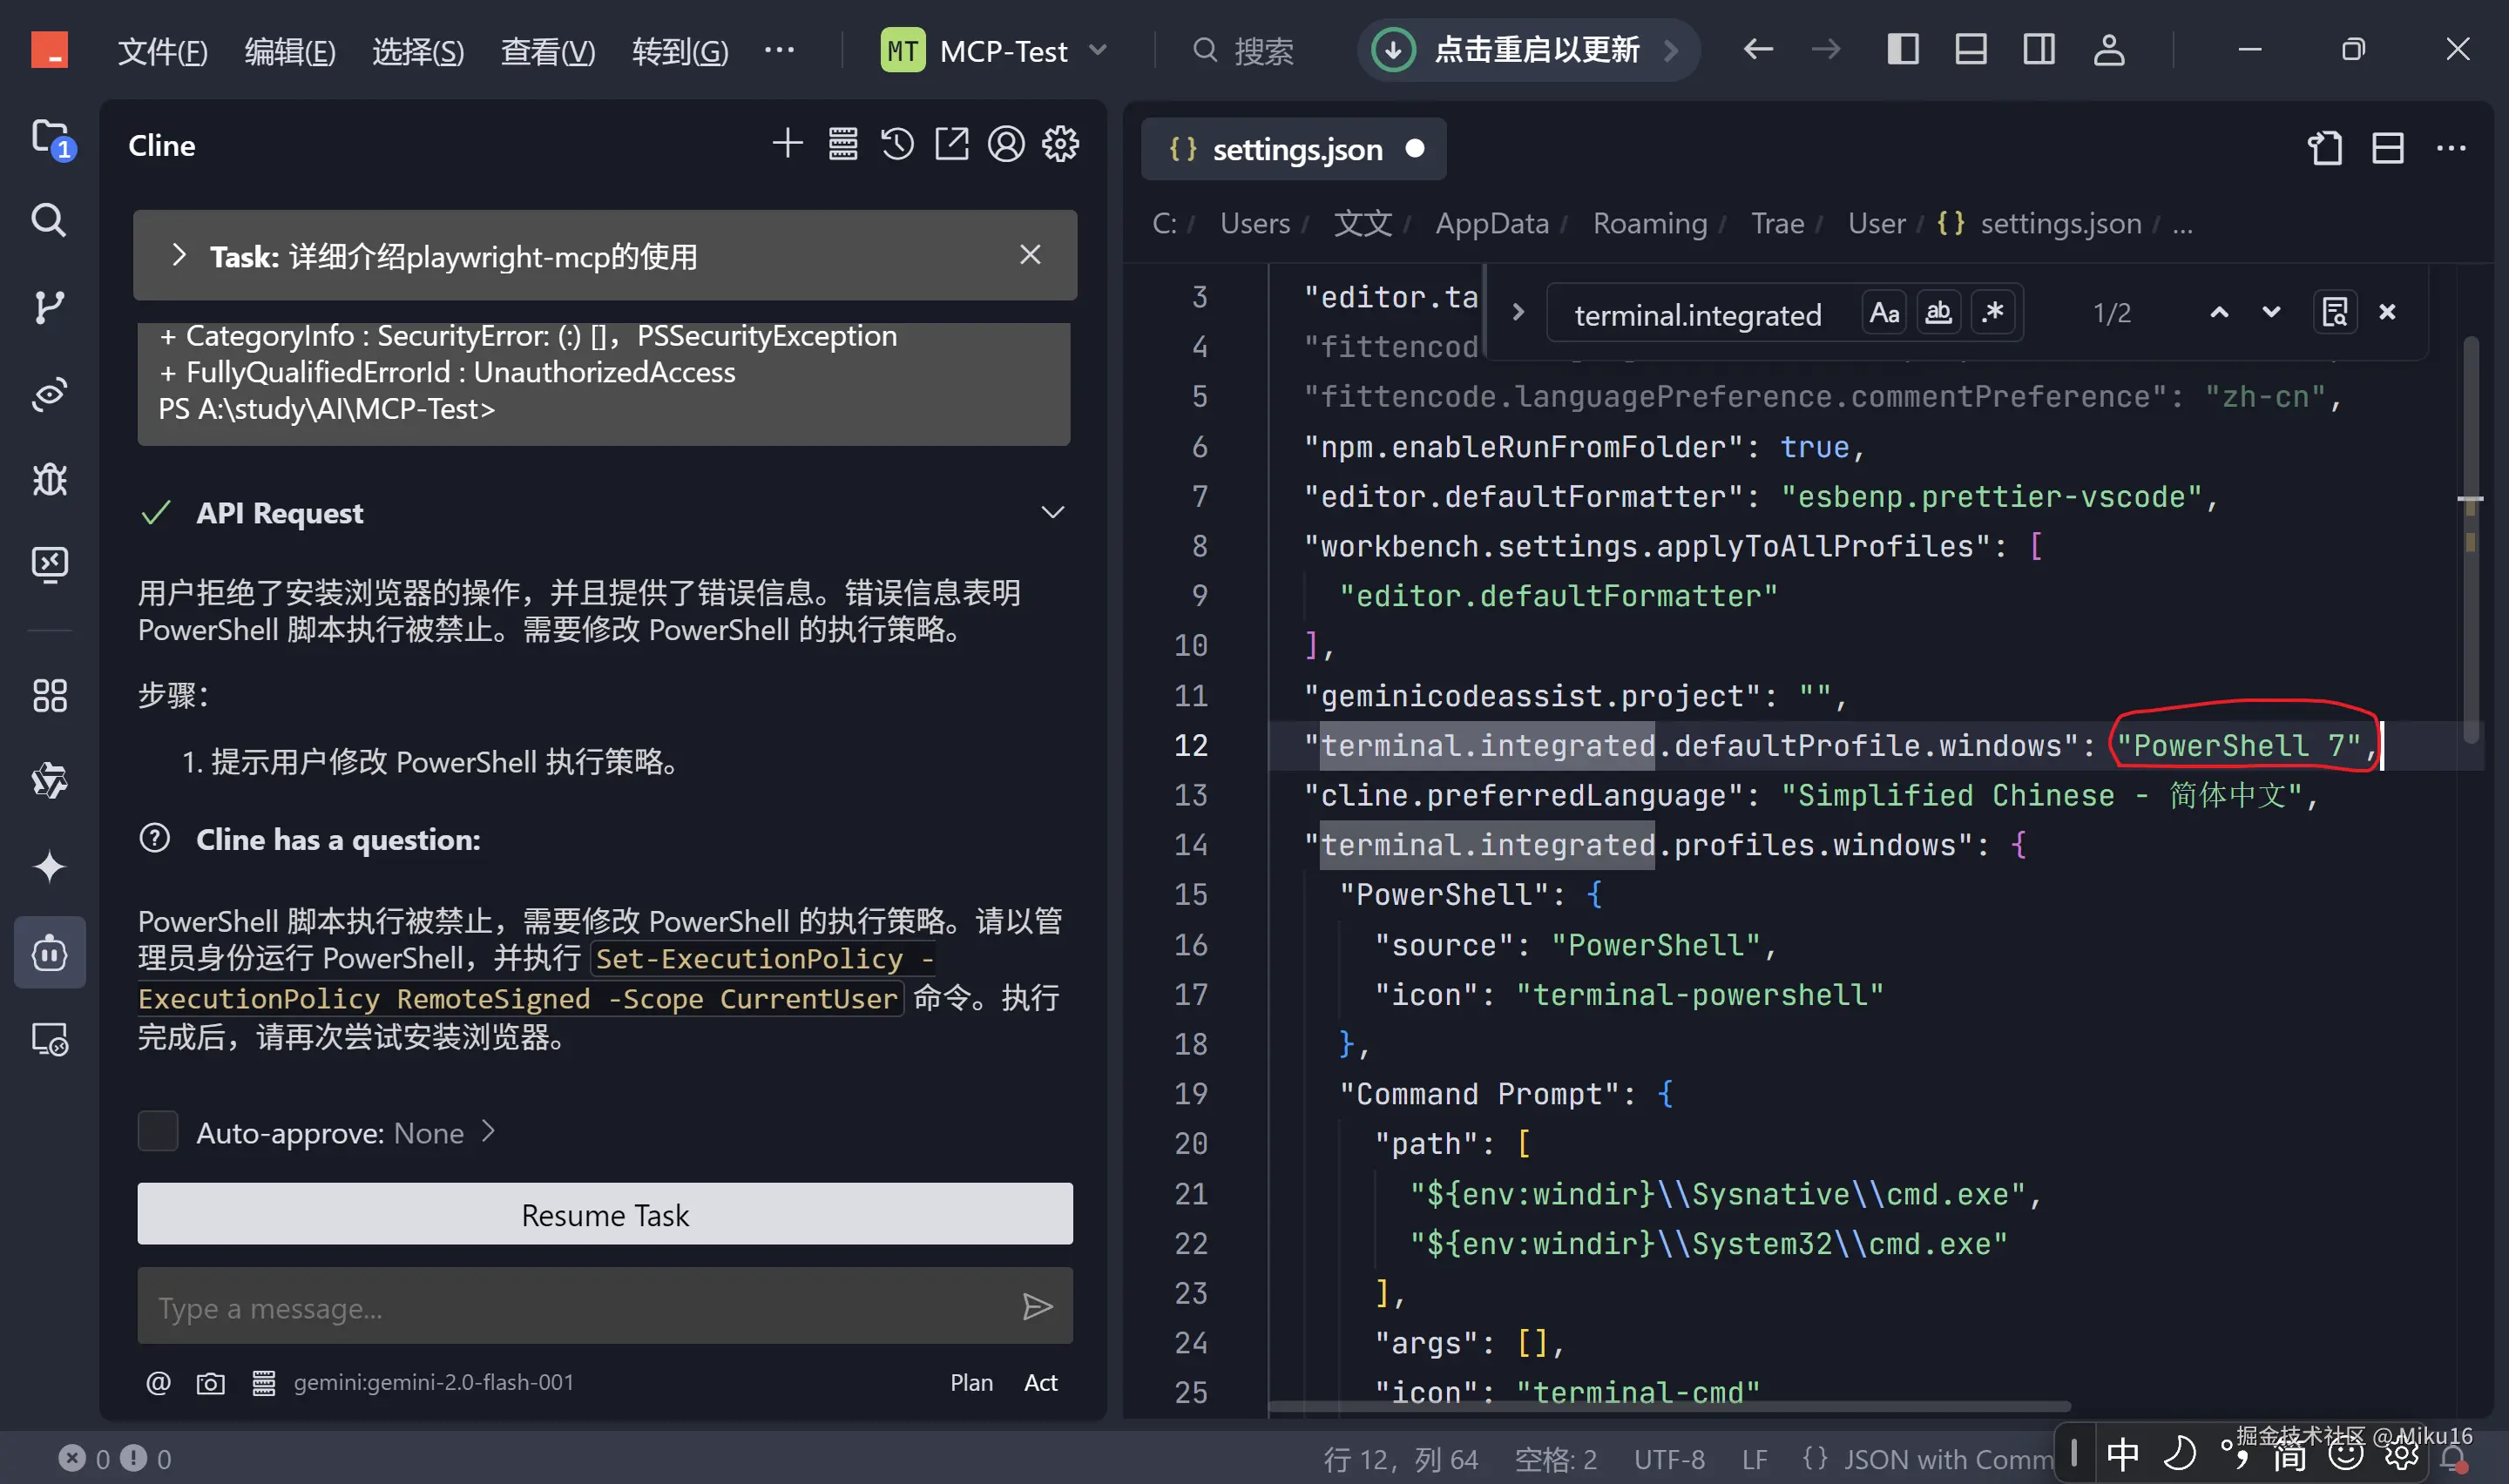
Task: Open the 编辑(E) menu
Action: [x=290, y=50]
